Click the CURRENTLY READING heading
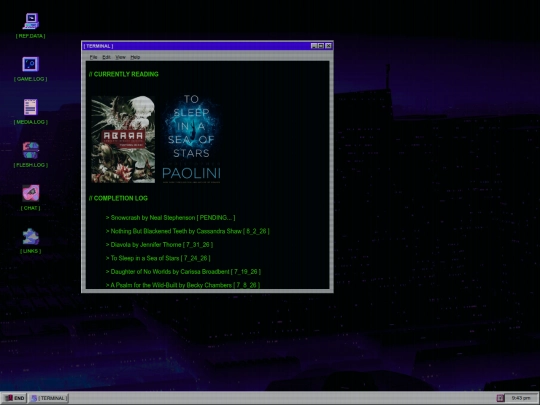The image size is (540, 405). [x=124, y=74]
